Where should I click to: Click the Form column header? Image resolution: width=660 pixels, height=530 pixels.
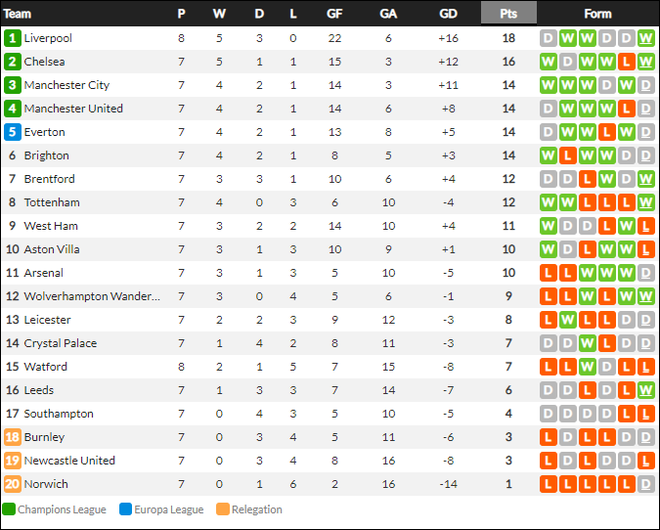[598, 14]
